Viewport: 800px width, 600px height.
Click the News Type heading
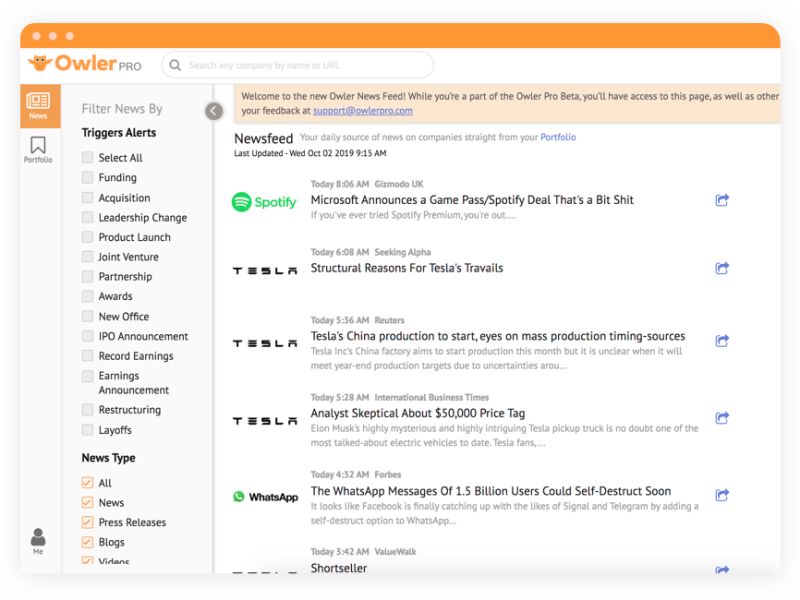click(109, 458)
